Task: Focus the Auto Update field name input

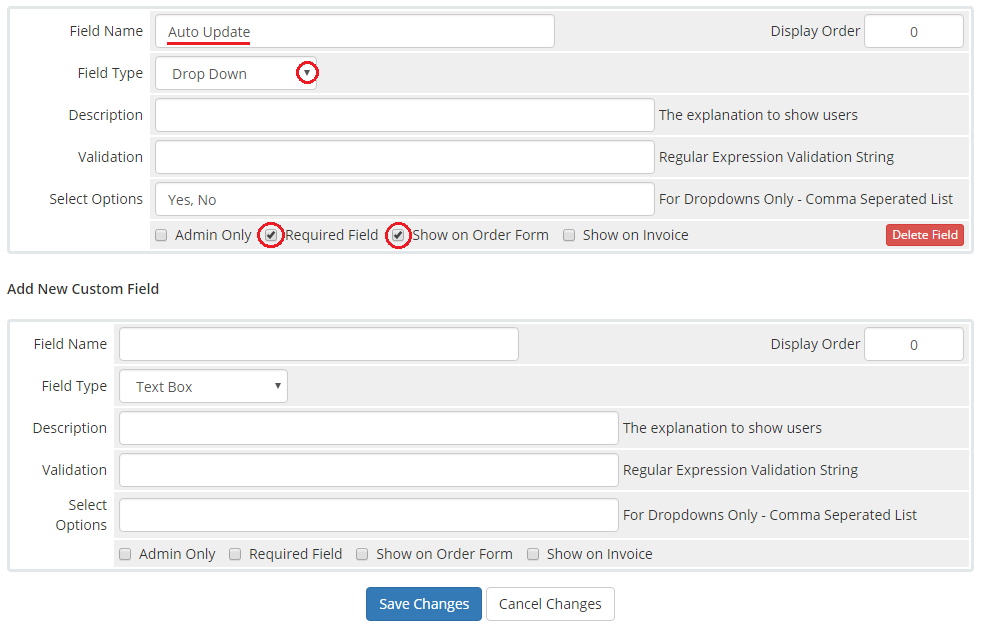Action: (x=355, y=31)
